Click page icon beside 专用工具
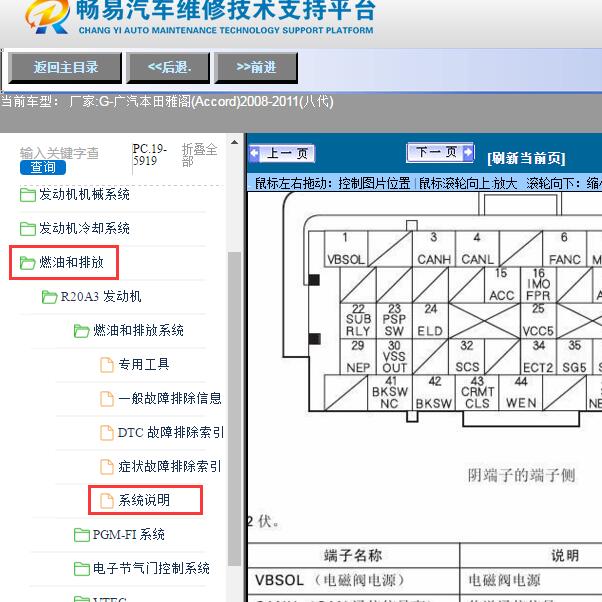 tap(107, 365)
